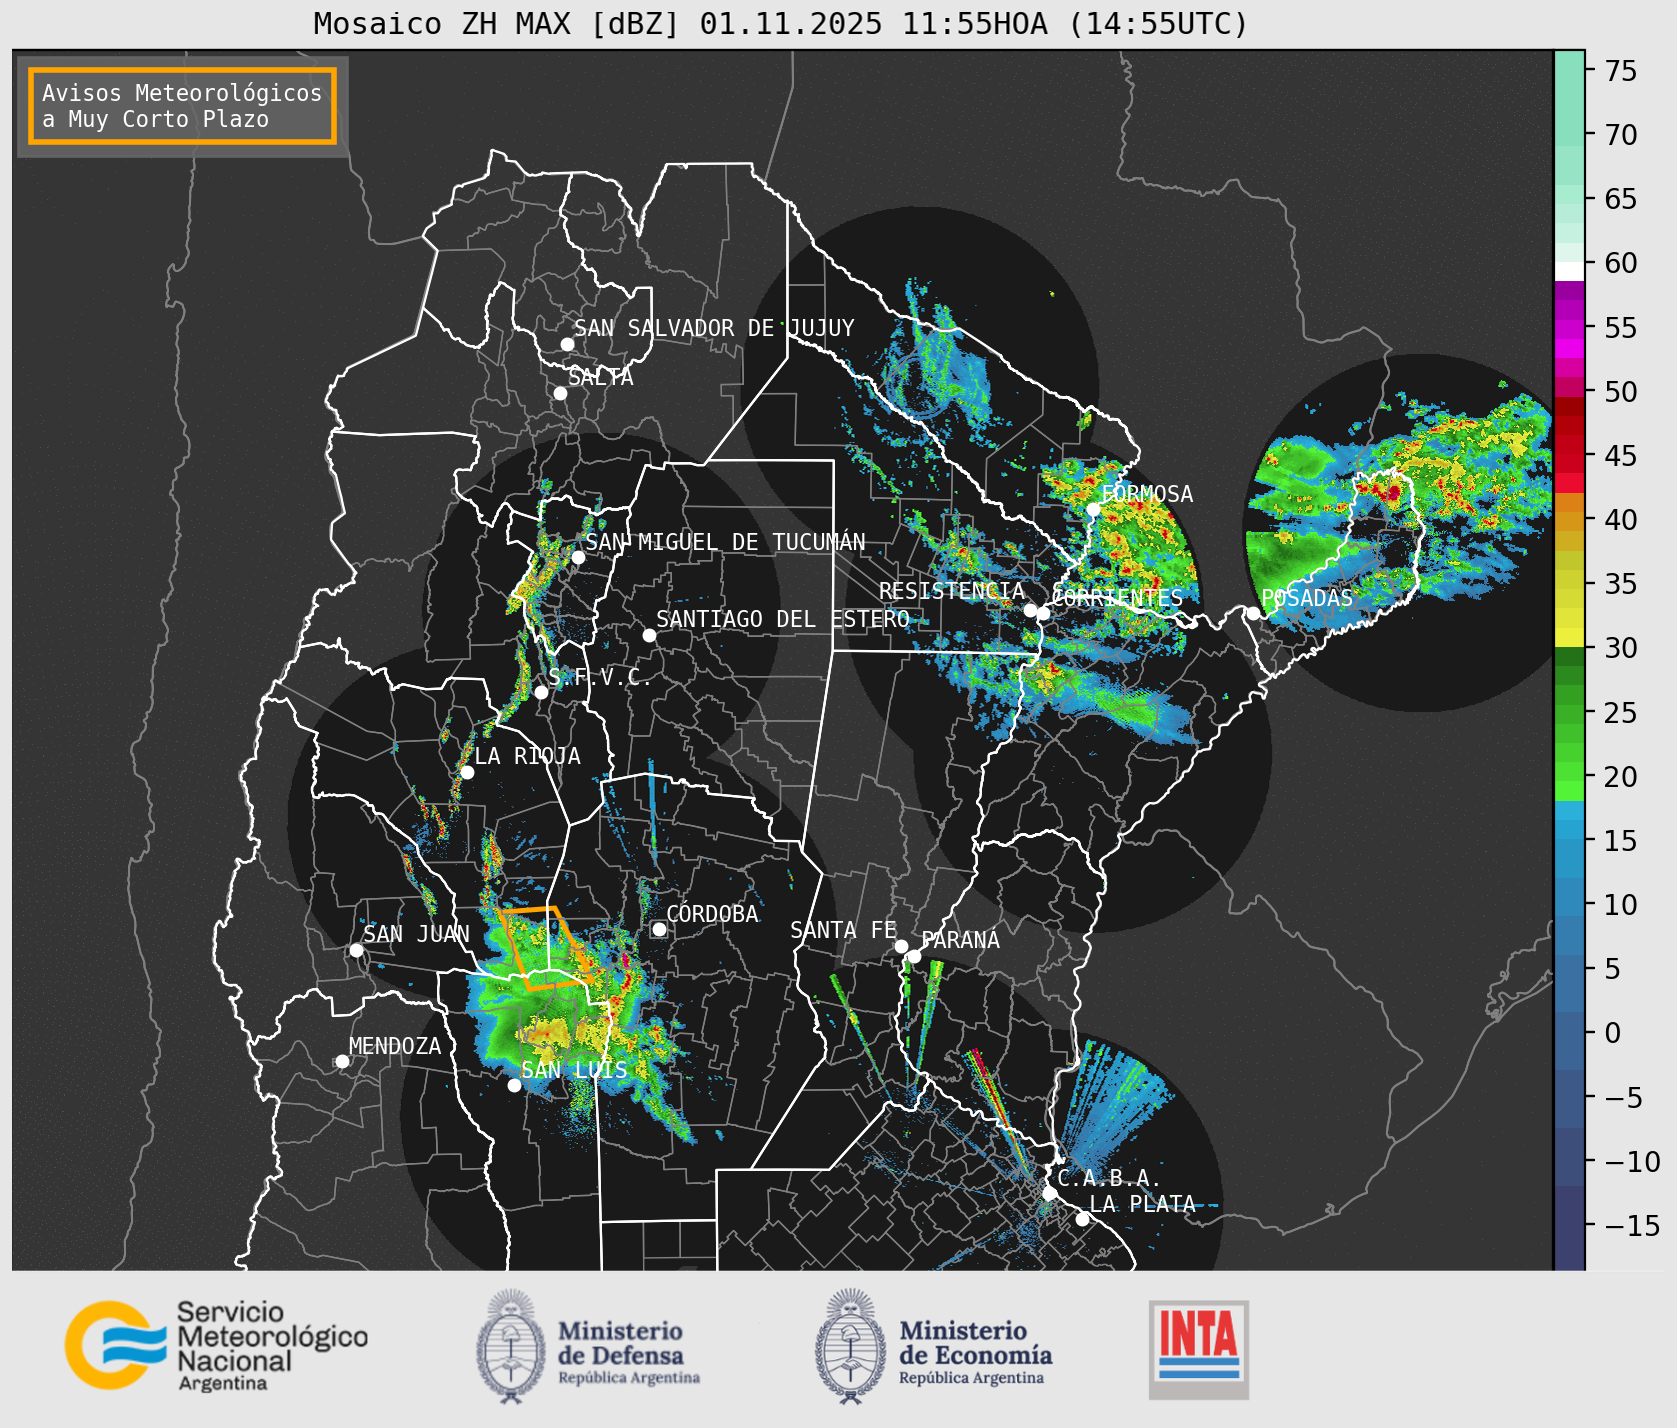The height and width of the screenshot is (1428, 1677).
Task: Click the POSADAS label
Action: tap(1307, 598)
